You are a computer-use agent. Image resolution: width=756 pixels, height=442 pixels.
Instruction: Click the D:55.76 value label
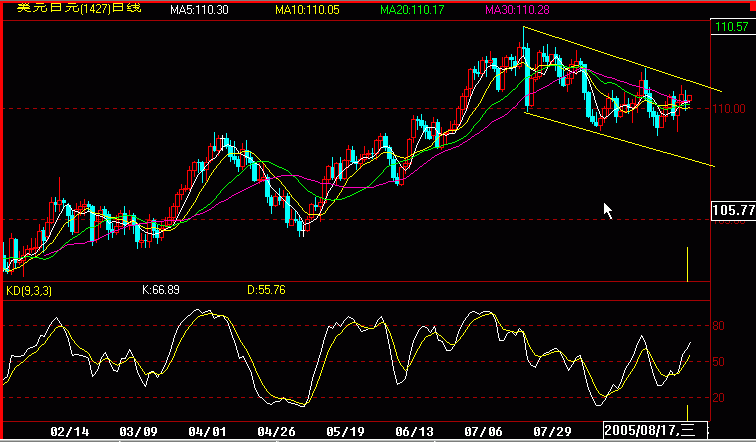[x=266, y=290]
